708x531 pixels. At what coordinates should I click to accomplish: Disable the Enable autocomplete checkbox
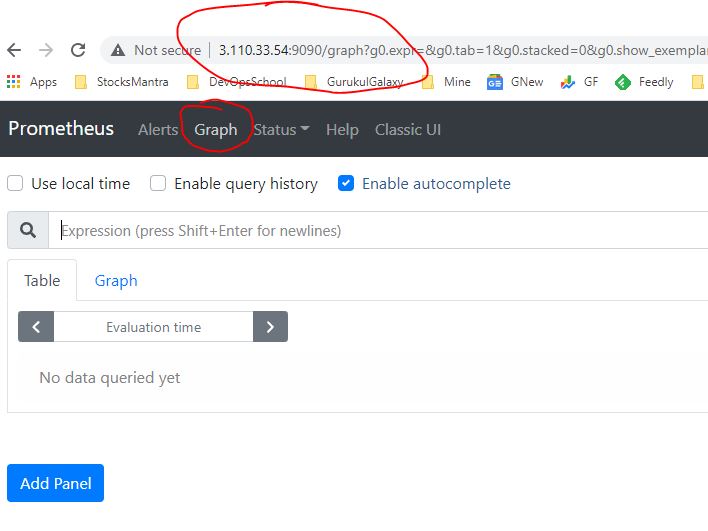pyautogui.click(x=346, y=183)
